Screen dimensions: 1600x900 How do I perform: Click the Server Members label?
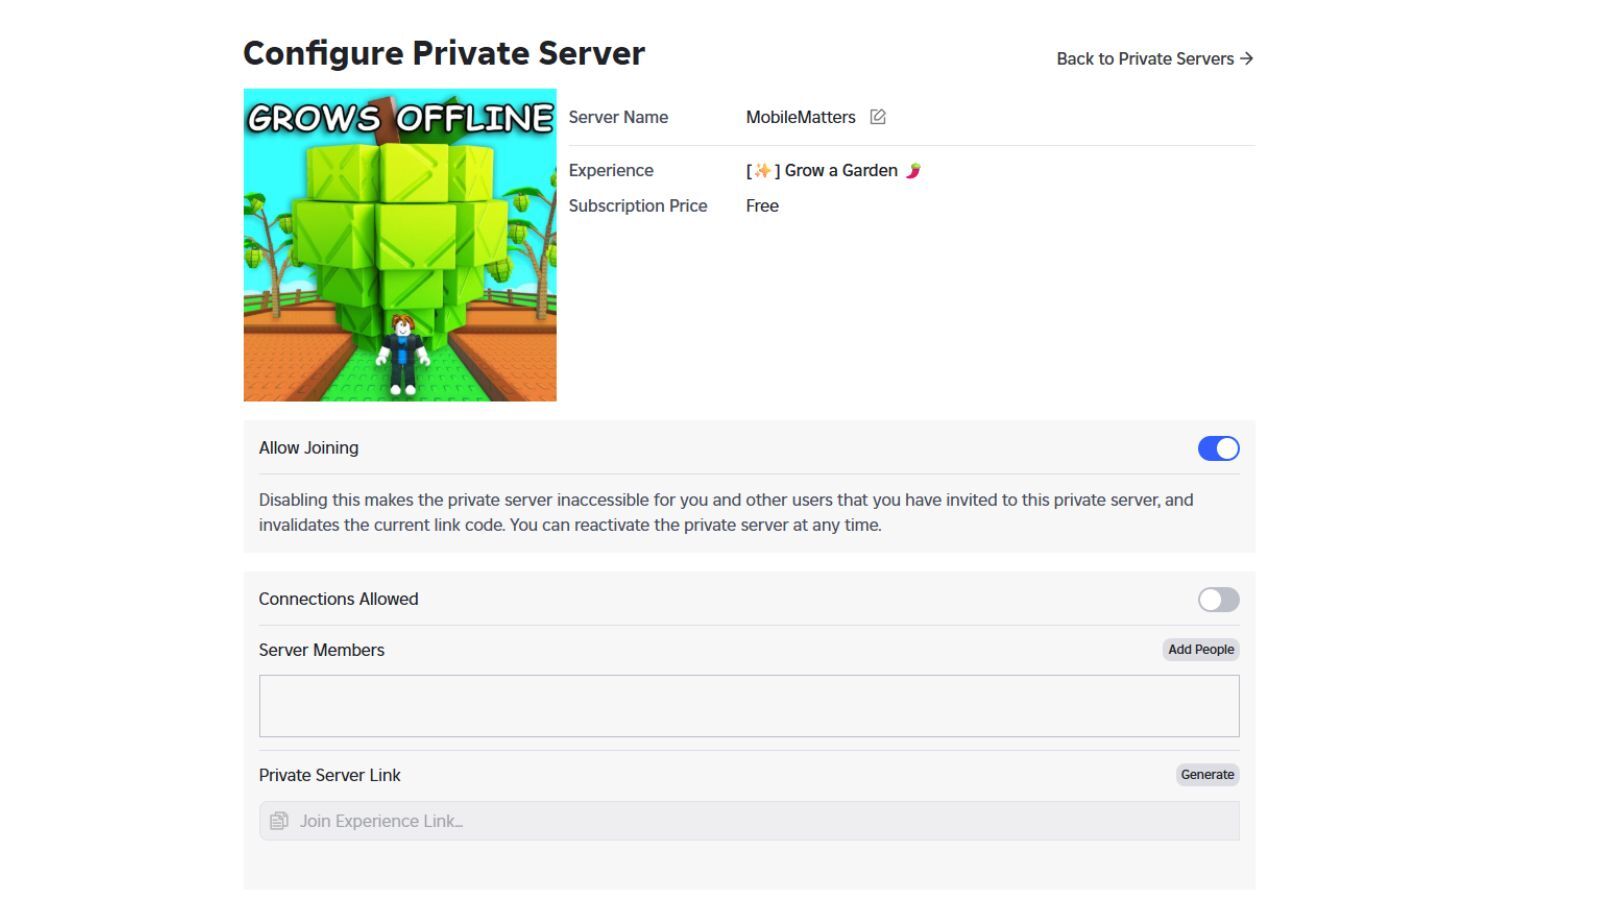pos(322,650)
